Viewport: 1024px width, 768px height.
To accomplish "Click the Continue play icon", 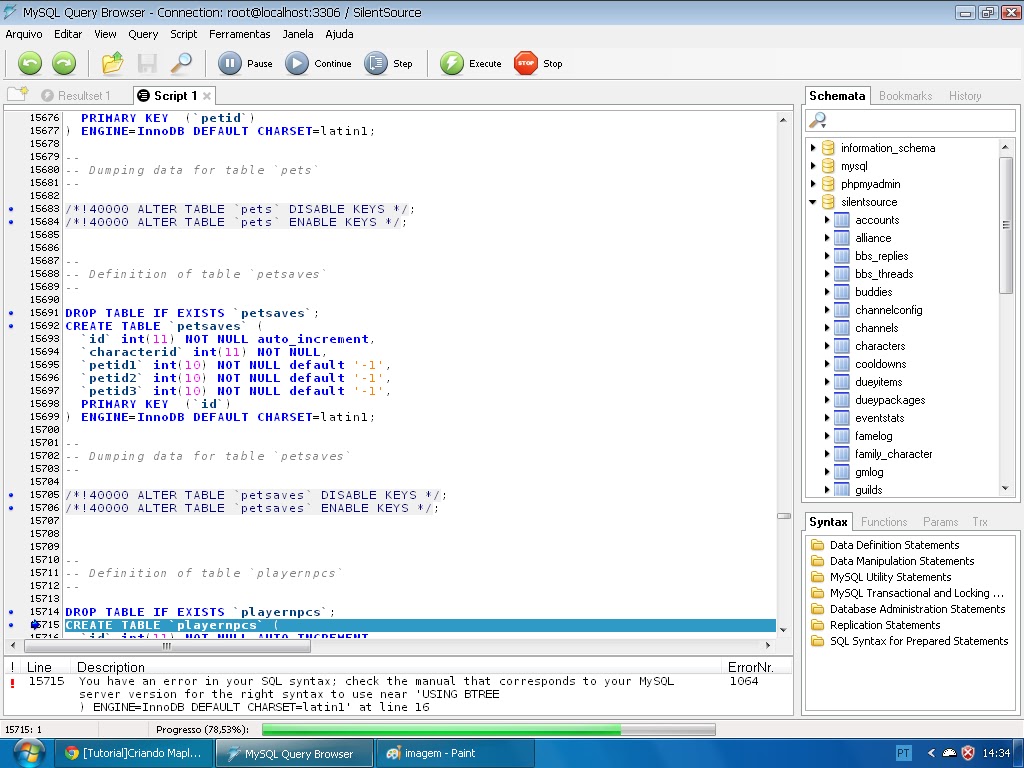I will point(297,64).
